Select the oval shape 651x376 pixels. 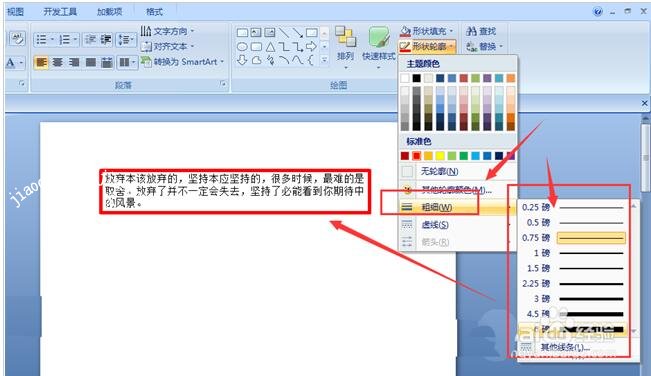click(x=242, y=47)
